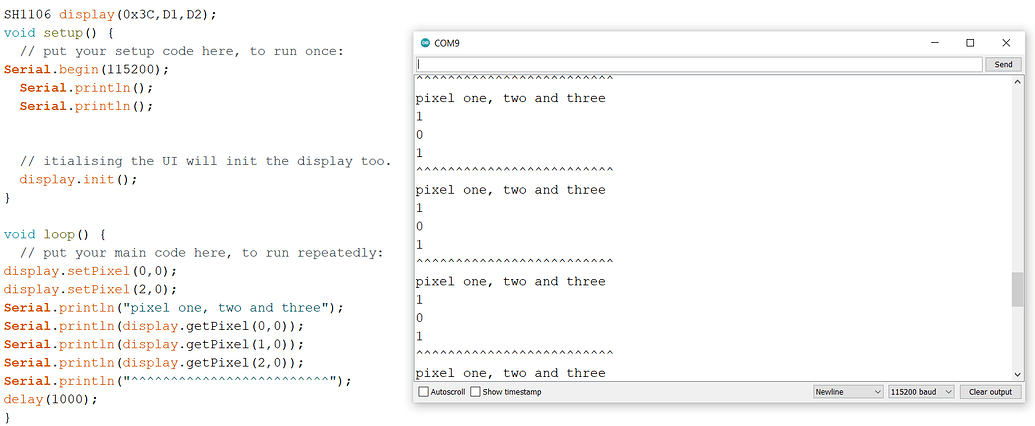Click the delay(1000) line in code
This screenshot has height=426, width=1035.
[50, 400]
